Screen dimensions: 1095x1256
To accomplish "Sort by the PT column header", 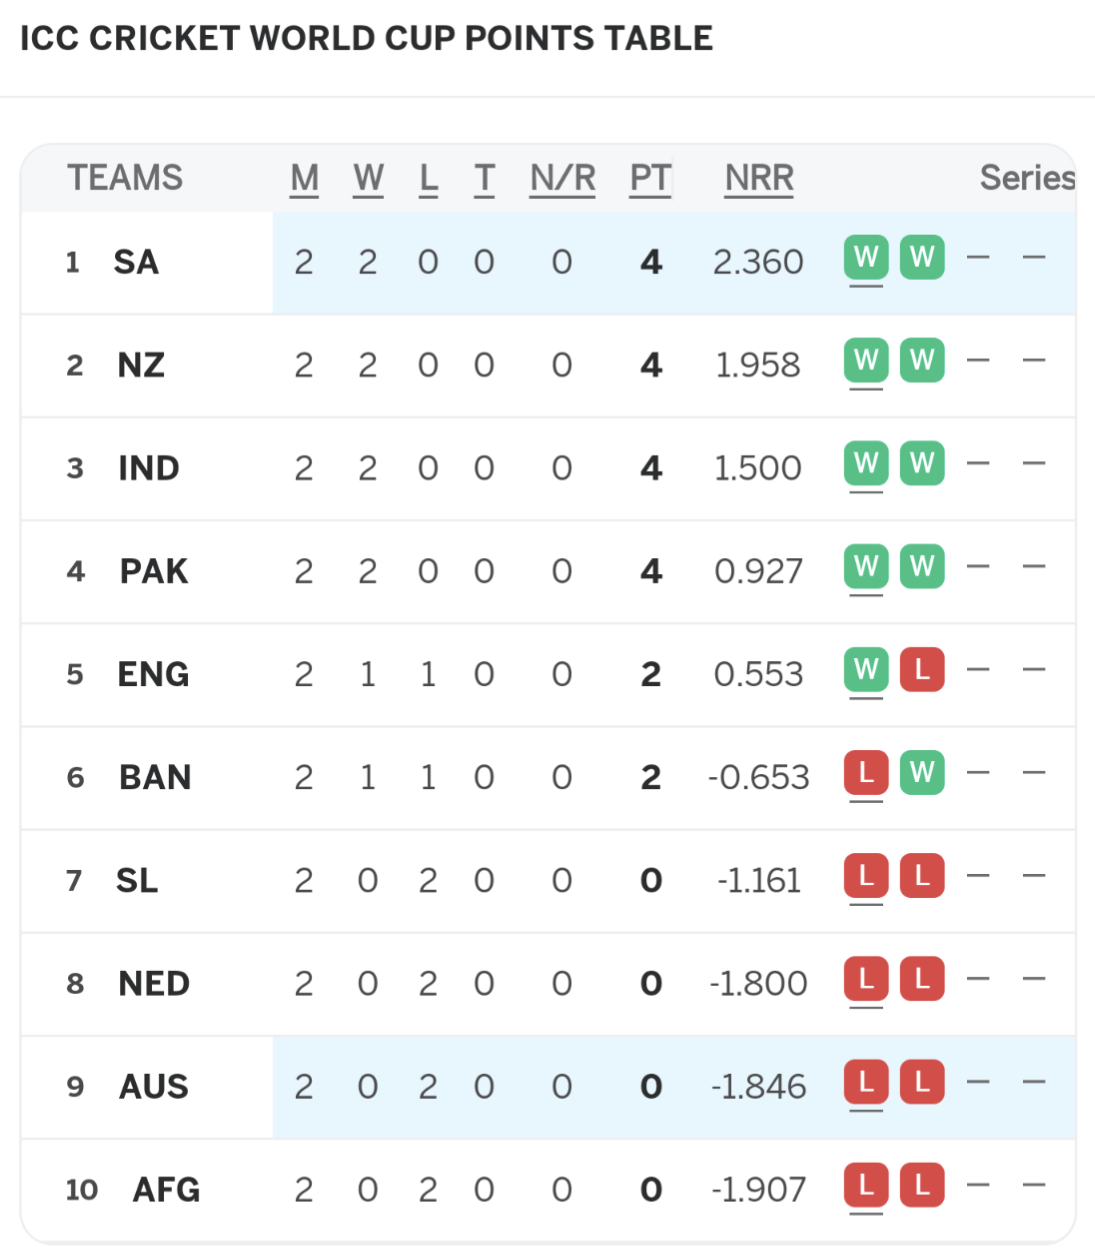I will pyautogui.click(x=650, y=178).
